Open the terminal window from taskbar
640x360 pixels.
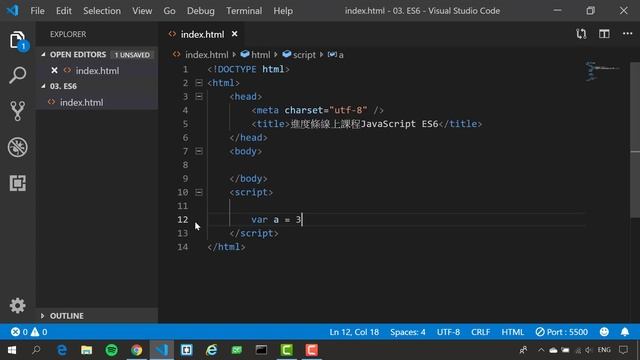(x=261, y=350)
